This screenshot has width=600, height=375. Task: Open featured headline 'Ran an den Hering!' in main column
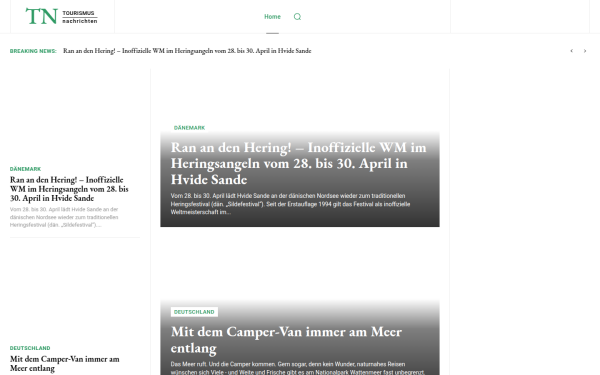tap(298, 163)
